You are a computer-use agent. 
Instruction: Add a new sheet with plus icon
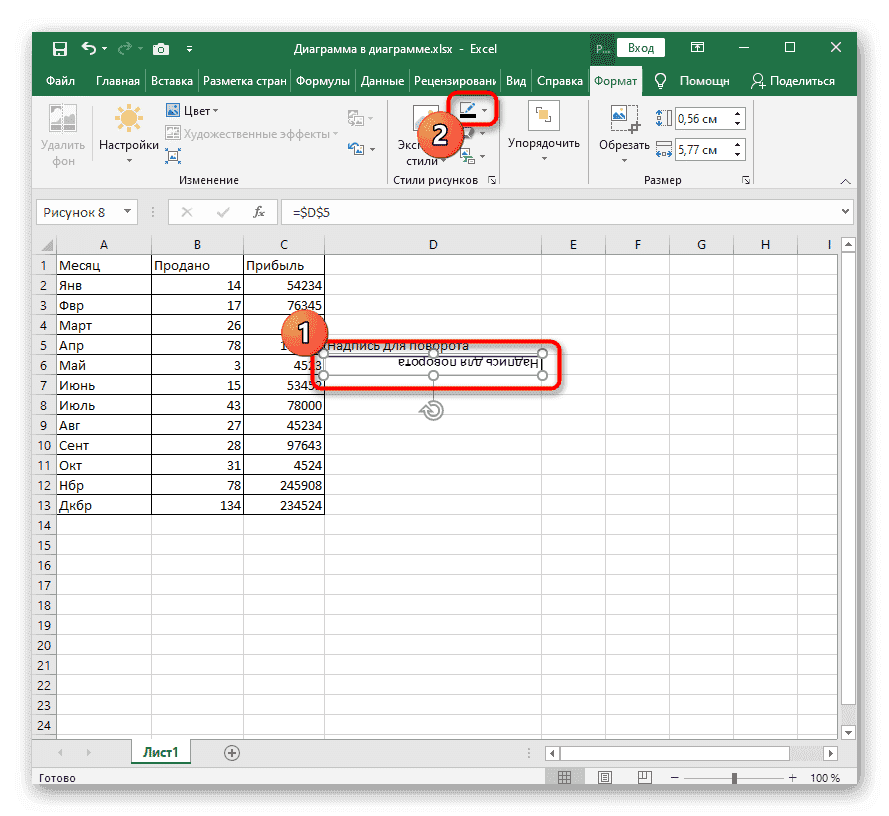[232, 752]
